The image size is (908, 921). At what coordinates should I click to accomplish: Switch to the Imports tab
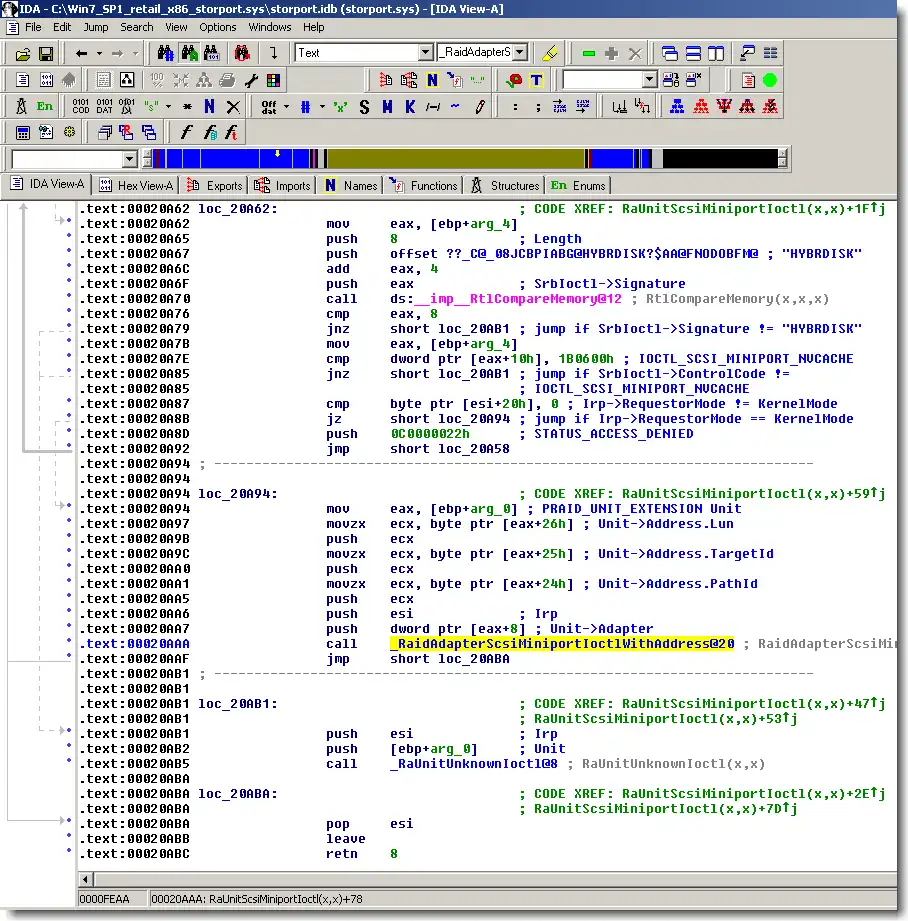(283, 186)
